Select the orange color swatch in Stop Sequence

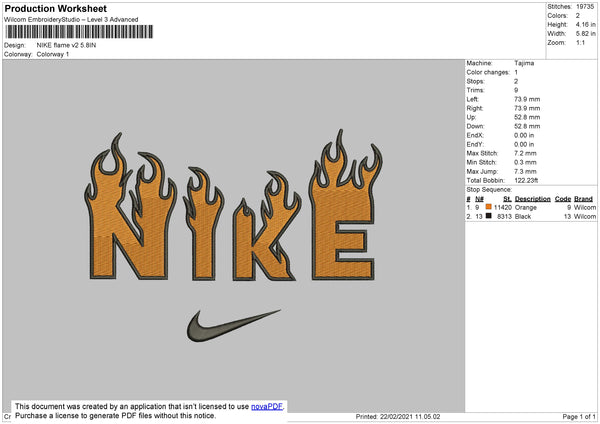click(x=489, y=207)
